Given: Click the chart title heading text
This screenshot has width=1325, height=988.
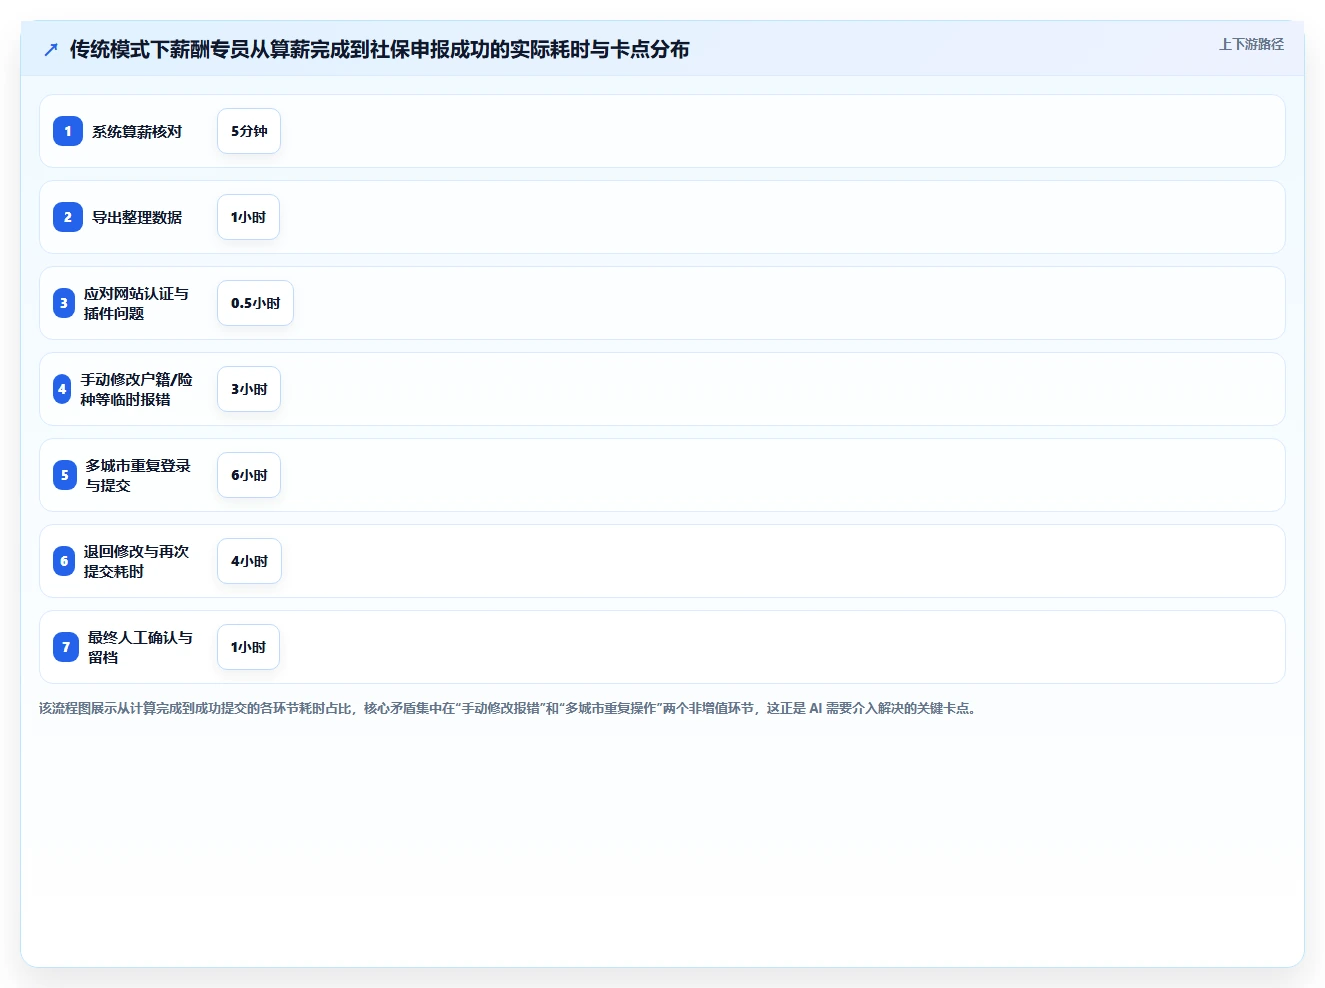Looking at the screenshot, I should (x=379, y=49).
